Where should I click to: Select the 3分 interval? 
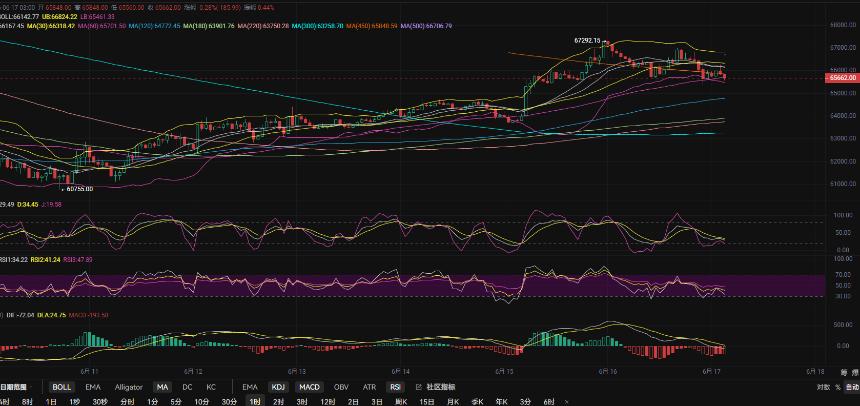[x=525, y=402]
